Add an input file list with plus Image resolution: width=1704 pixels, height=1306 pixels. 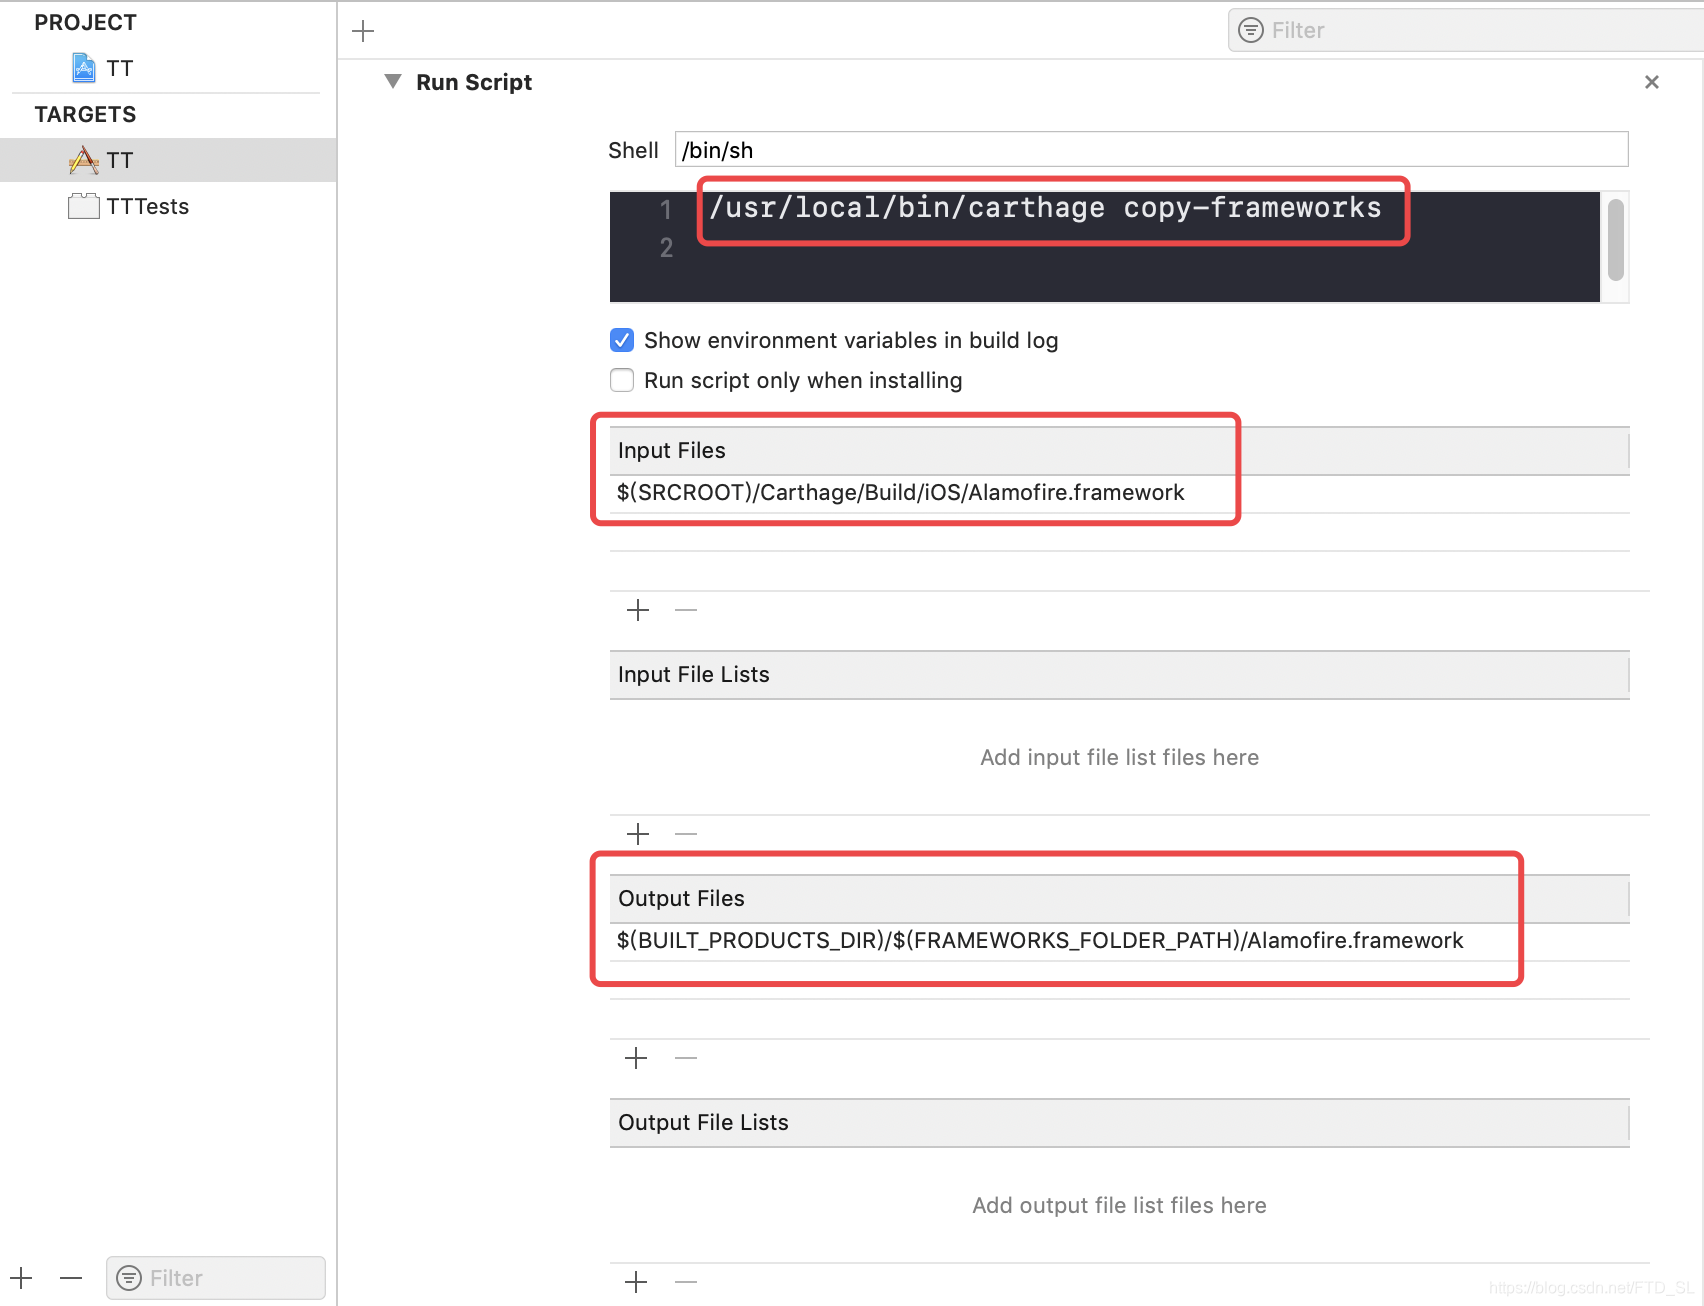(x=638, y=834)
